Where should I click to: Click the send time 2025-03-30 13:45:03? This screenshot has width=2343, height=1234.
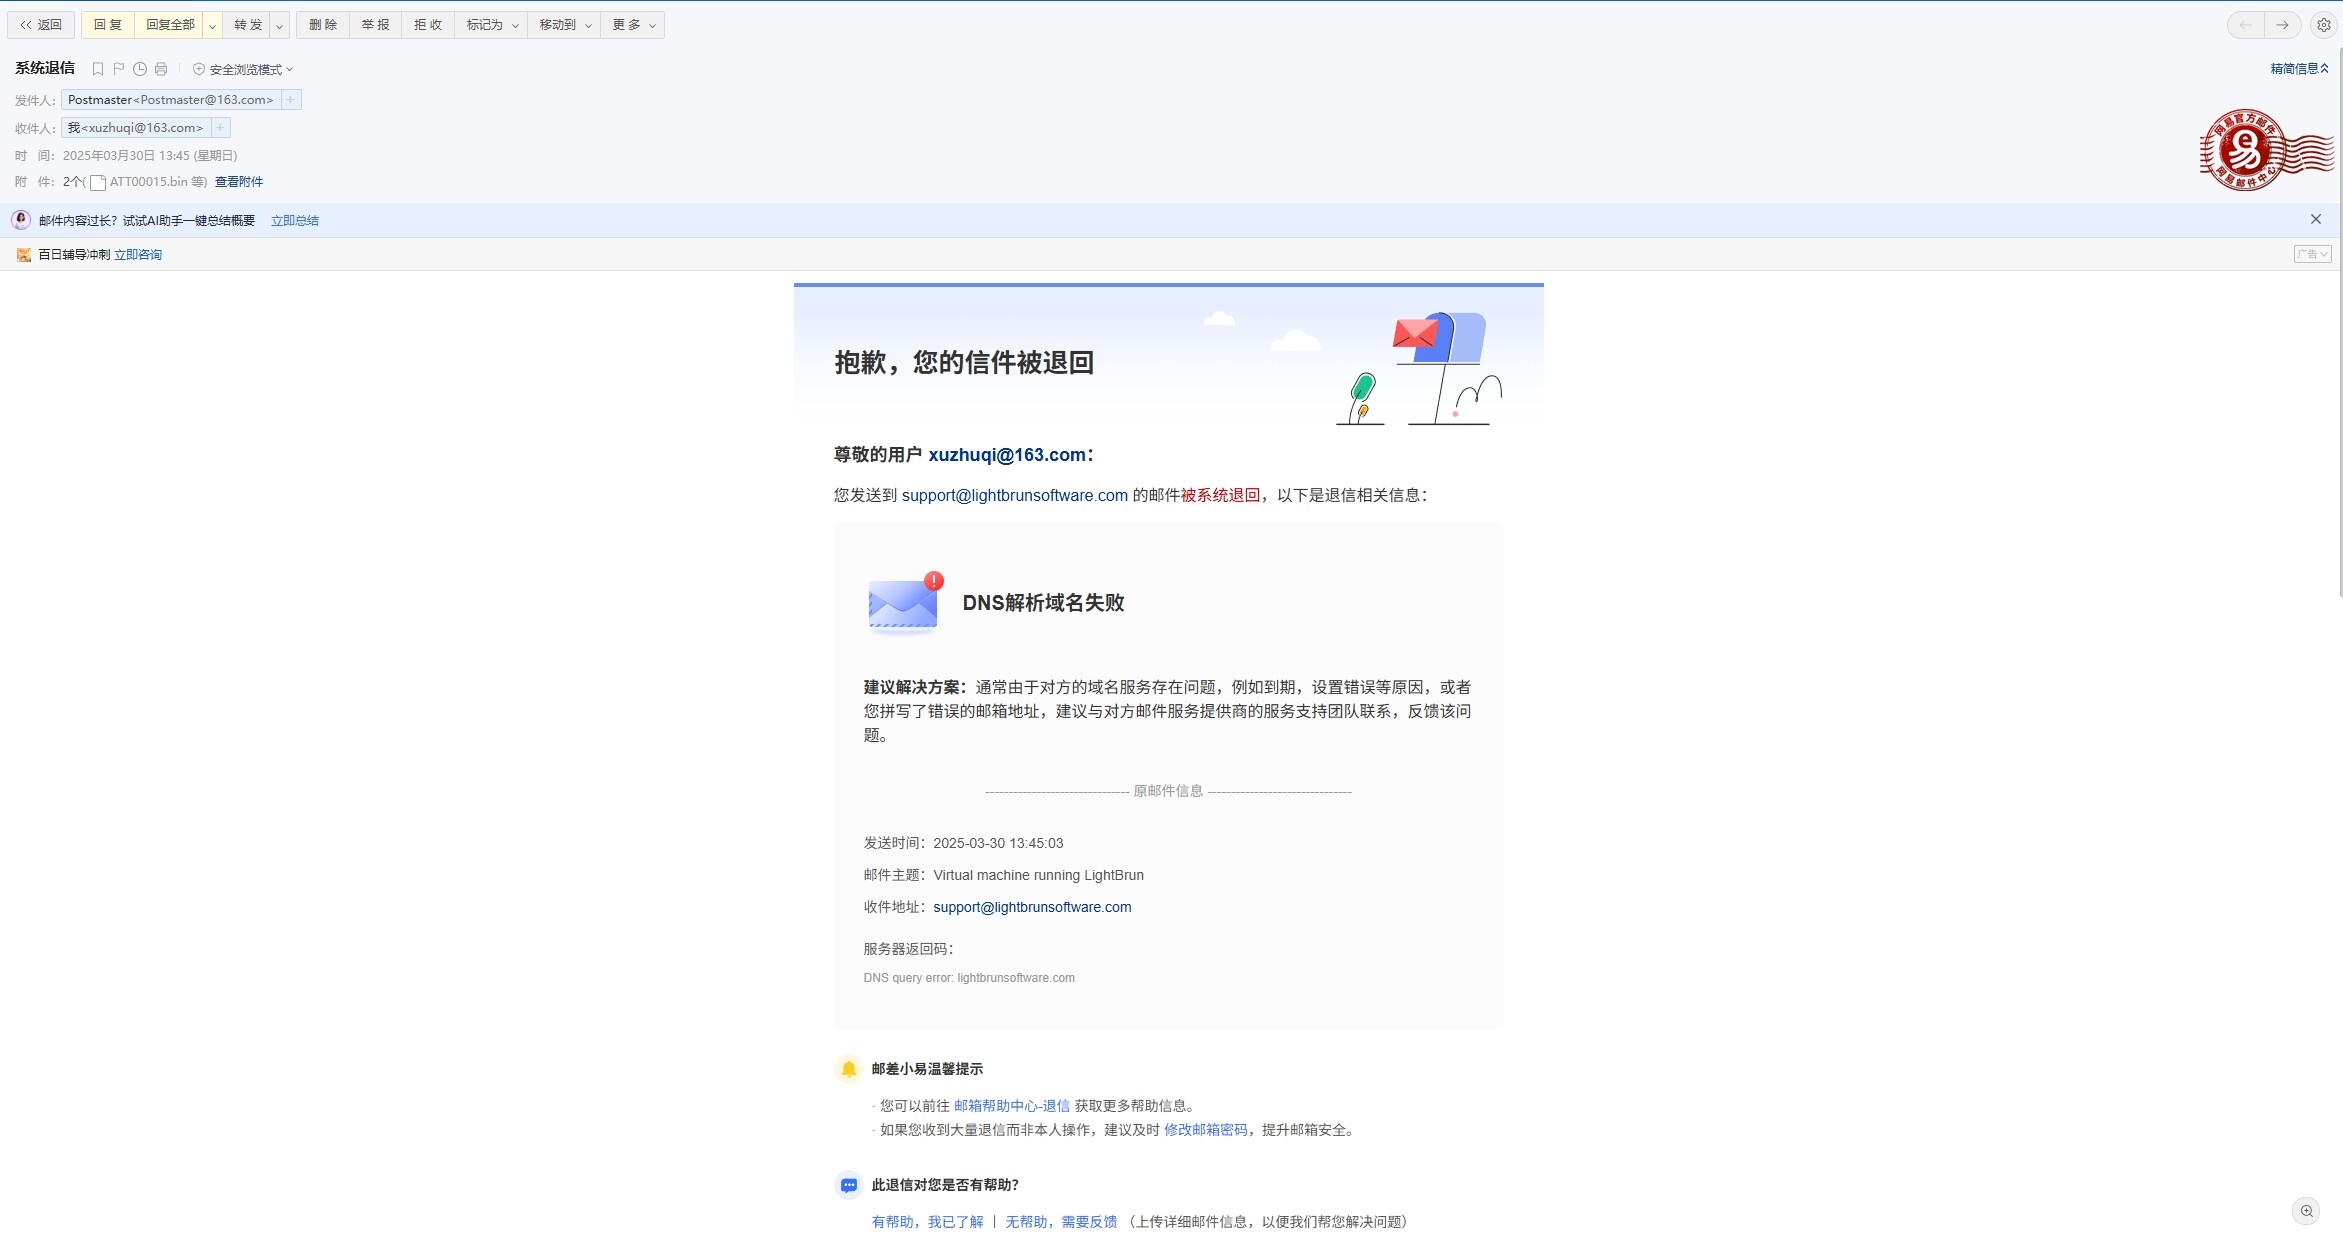point(998,843)
